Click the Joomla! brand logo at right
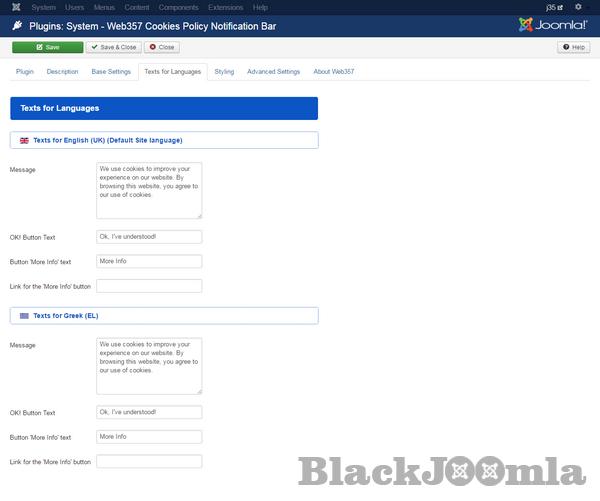Viewport: 600px width, 501px height. pyautogui.click(x=553, y=25)
